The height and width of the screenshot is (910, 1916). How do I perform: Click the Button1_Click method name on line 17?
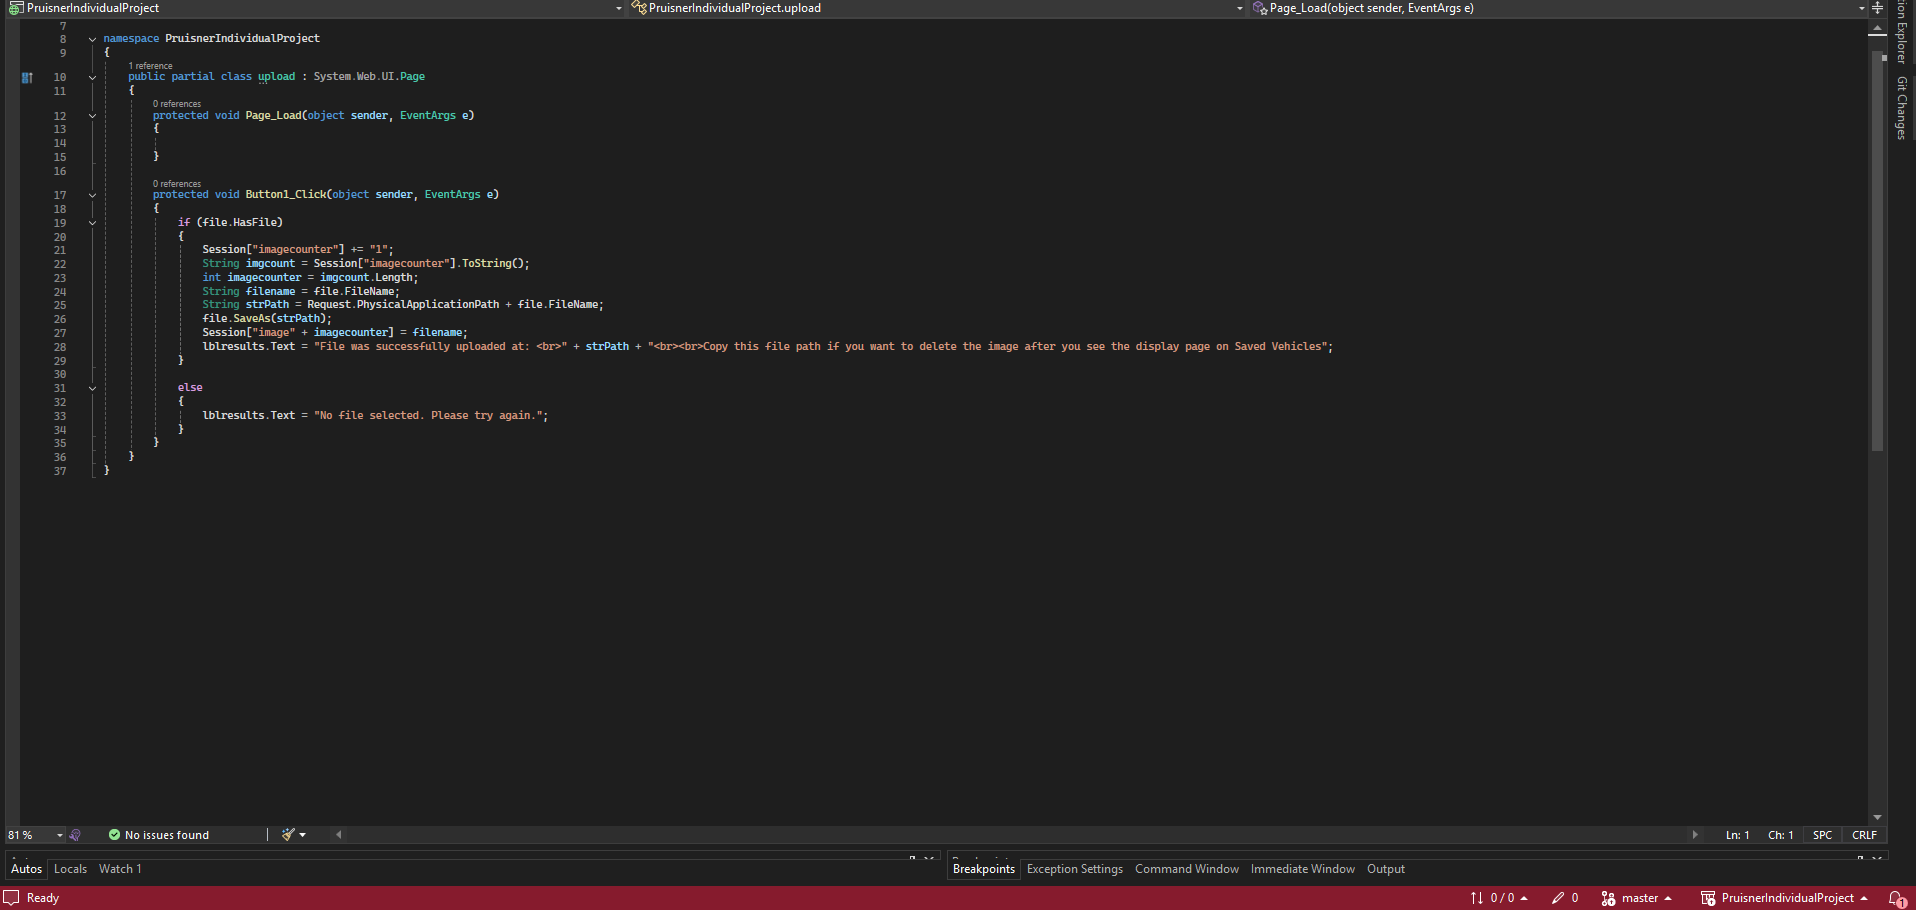point(286,195)
